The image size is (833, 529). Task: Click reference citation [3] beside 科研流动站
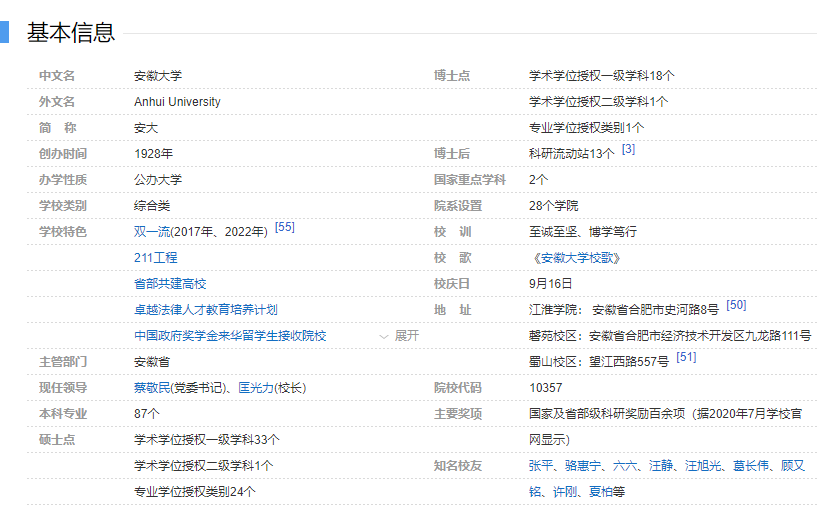tap(628, 150)
